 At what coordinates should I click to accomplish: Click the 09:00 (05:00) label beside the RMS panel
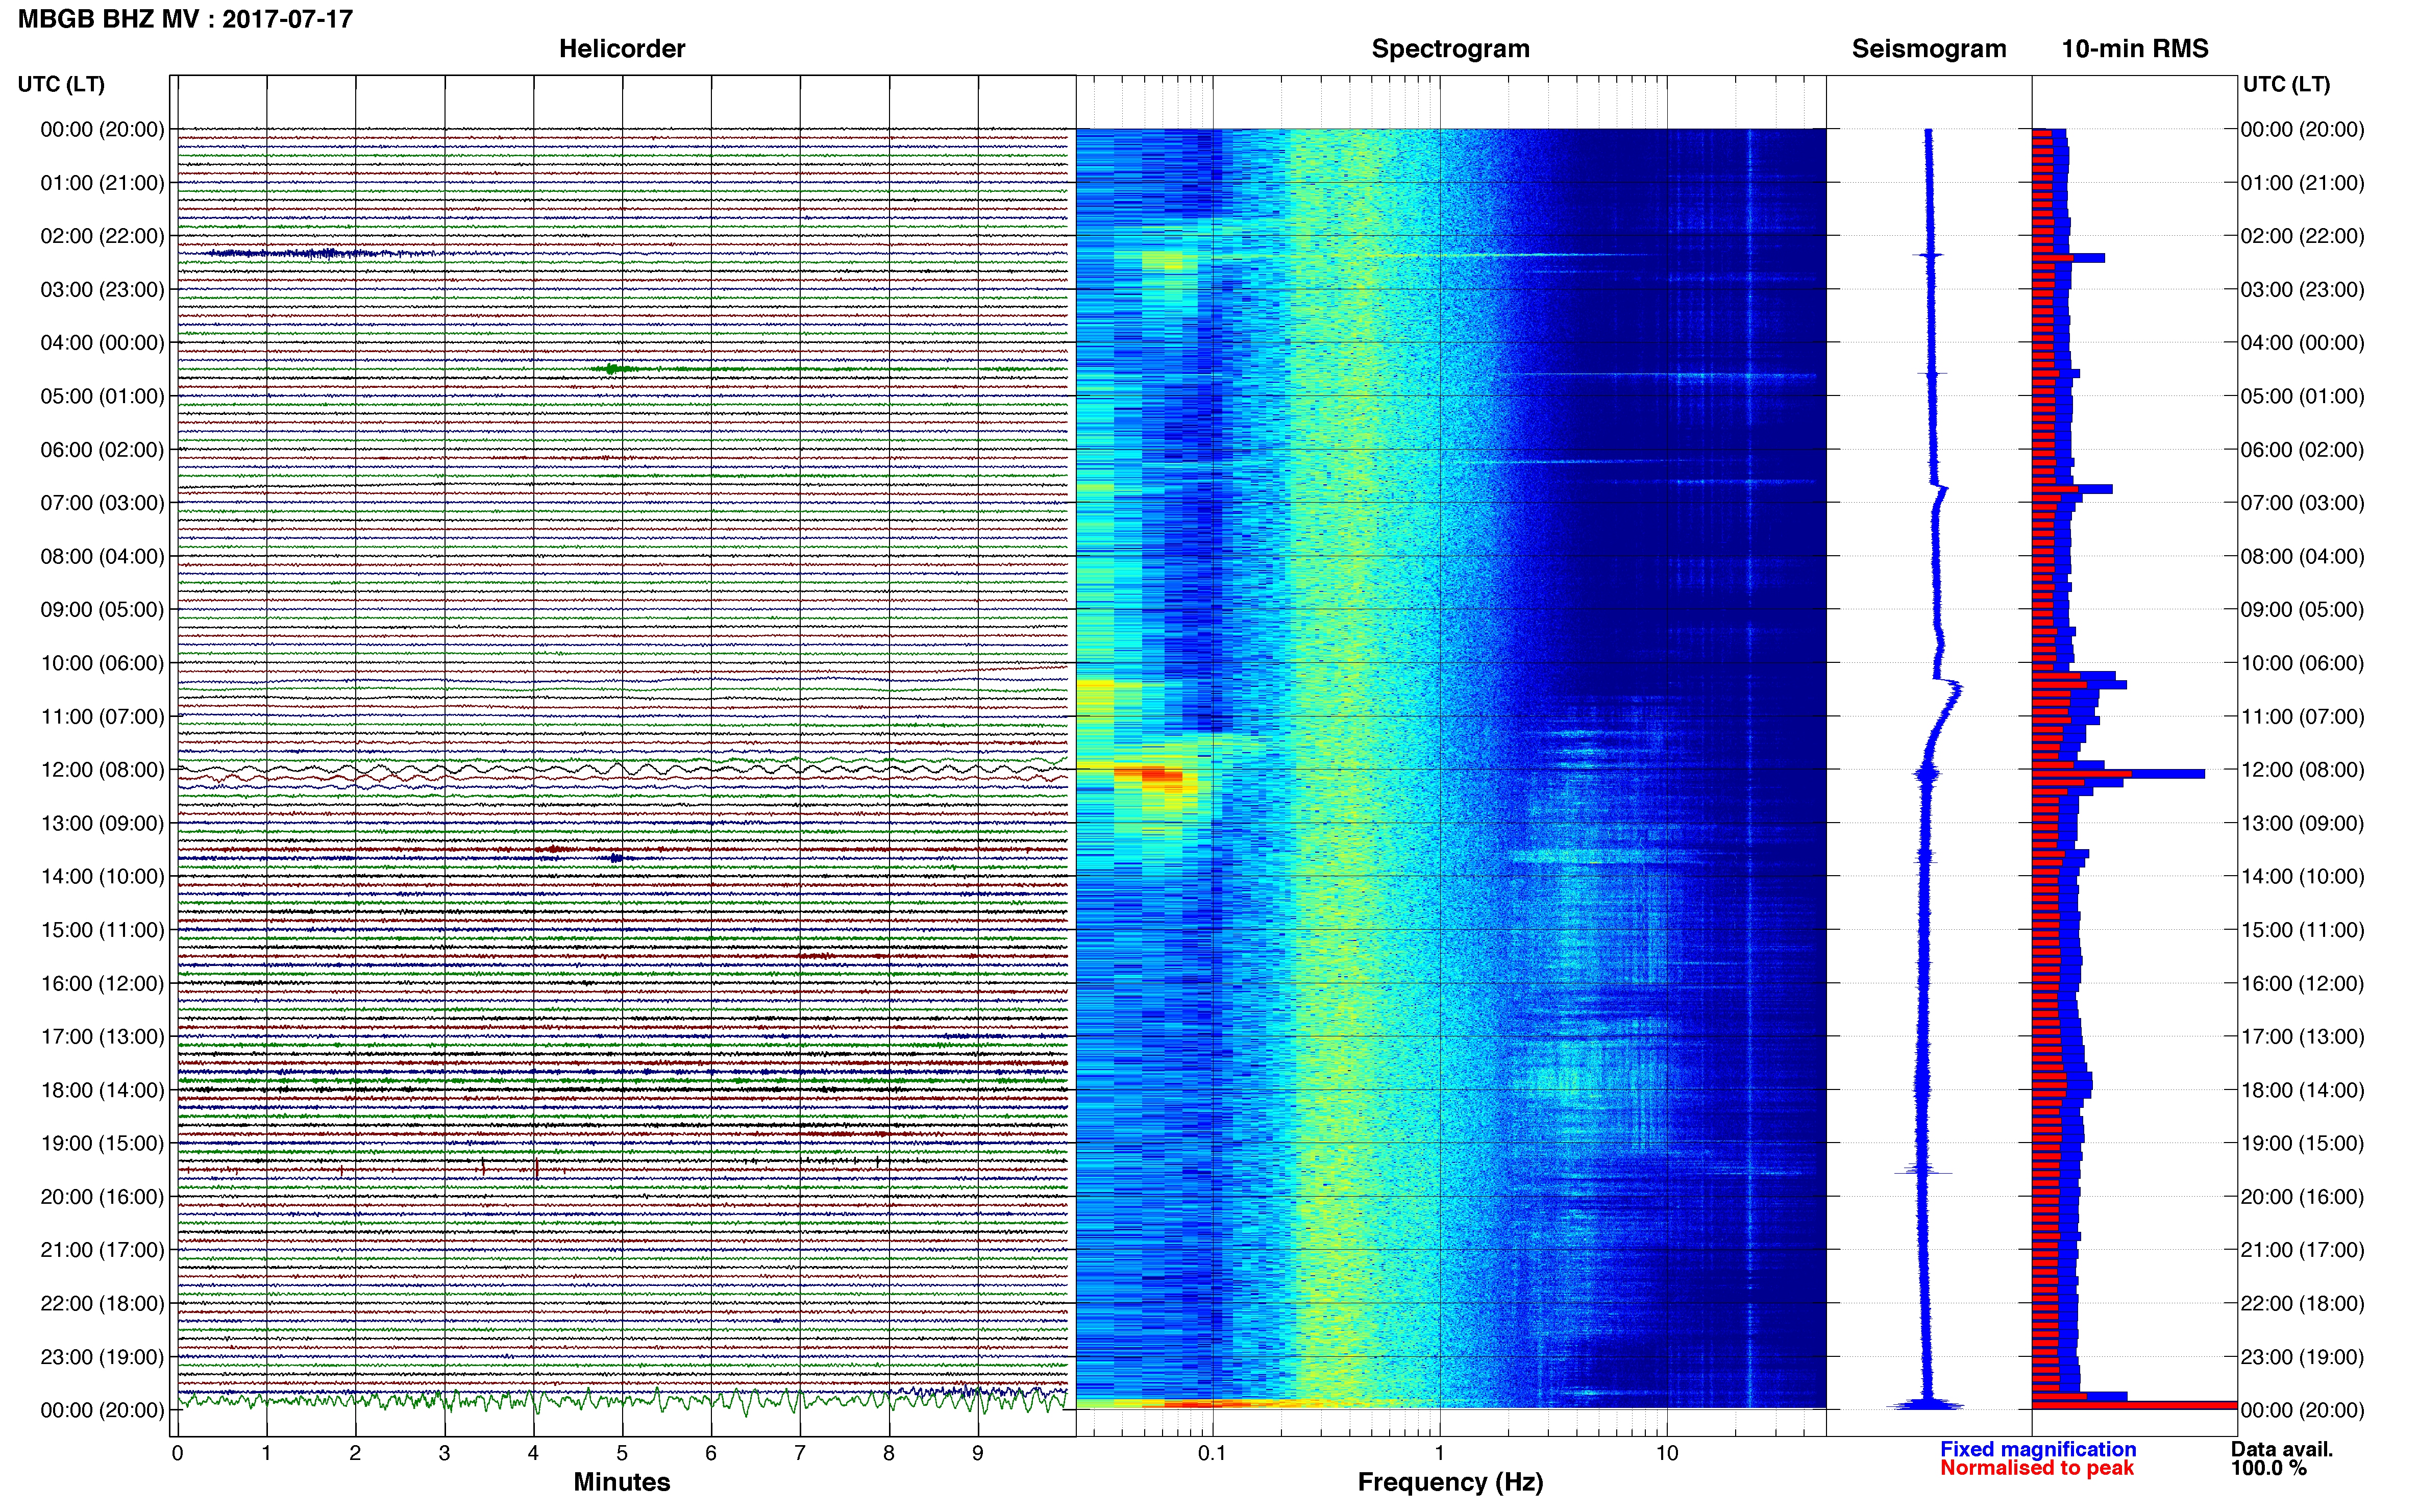click(2302, 610)
